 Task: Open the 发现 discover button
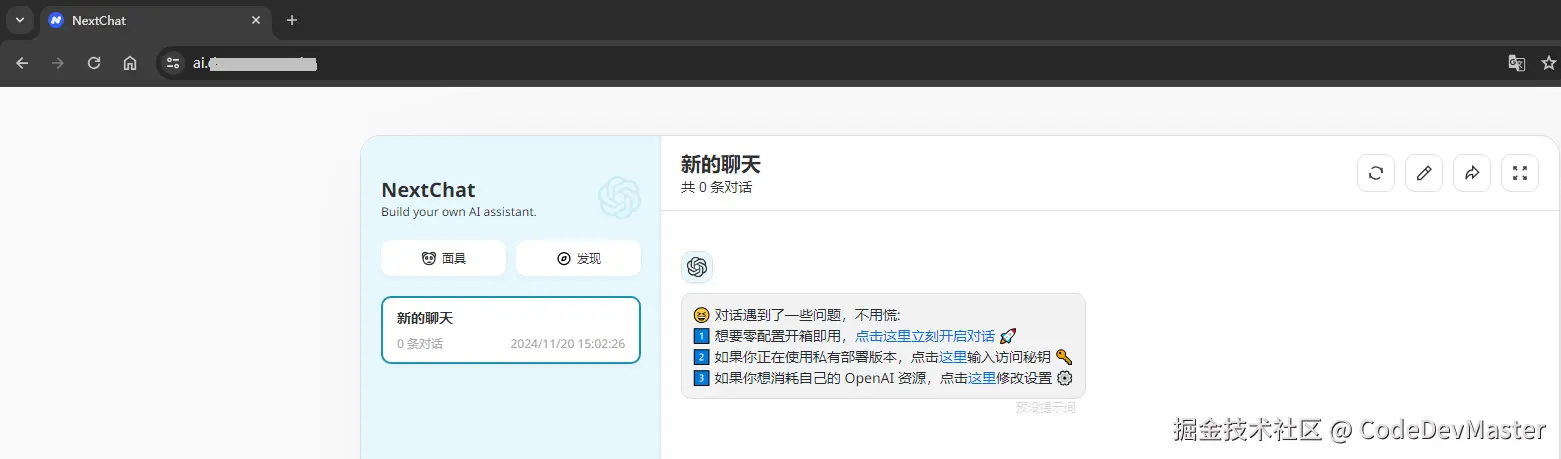[578, 258]
